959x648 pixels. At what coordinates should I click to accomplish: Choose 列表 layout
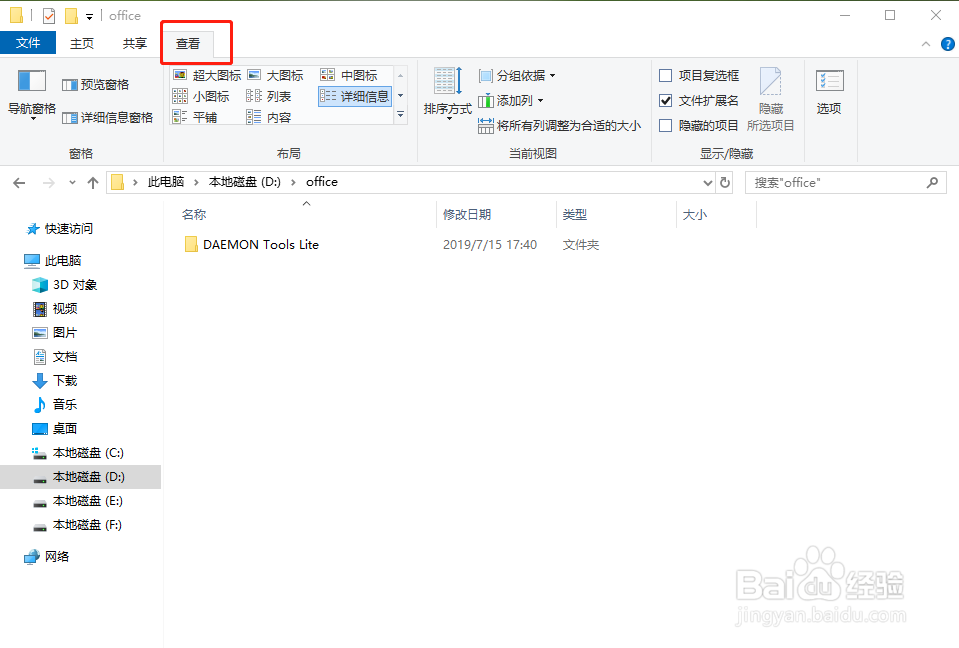coord(268,96)
